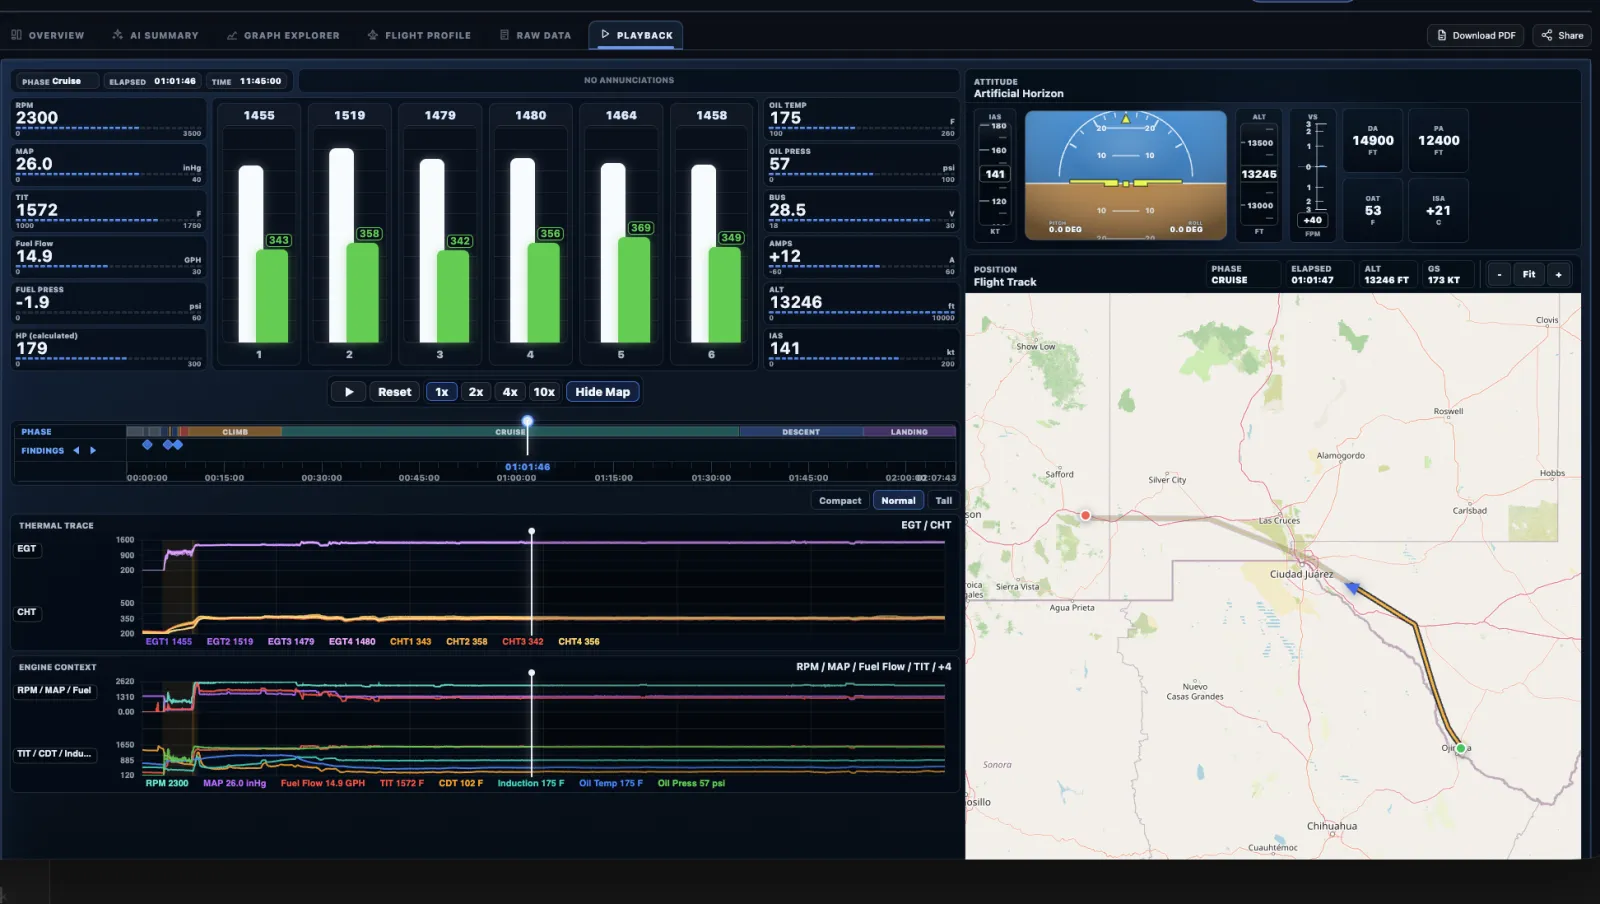The image size is (1600, 904).
Task: Start playback with the play button
Action: click(348, 392)
